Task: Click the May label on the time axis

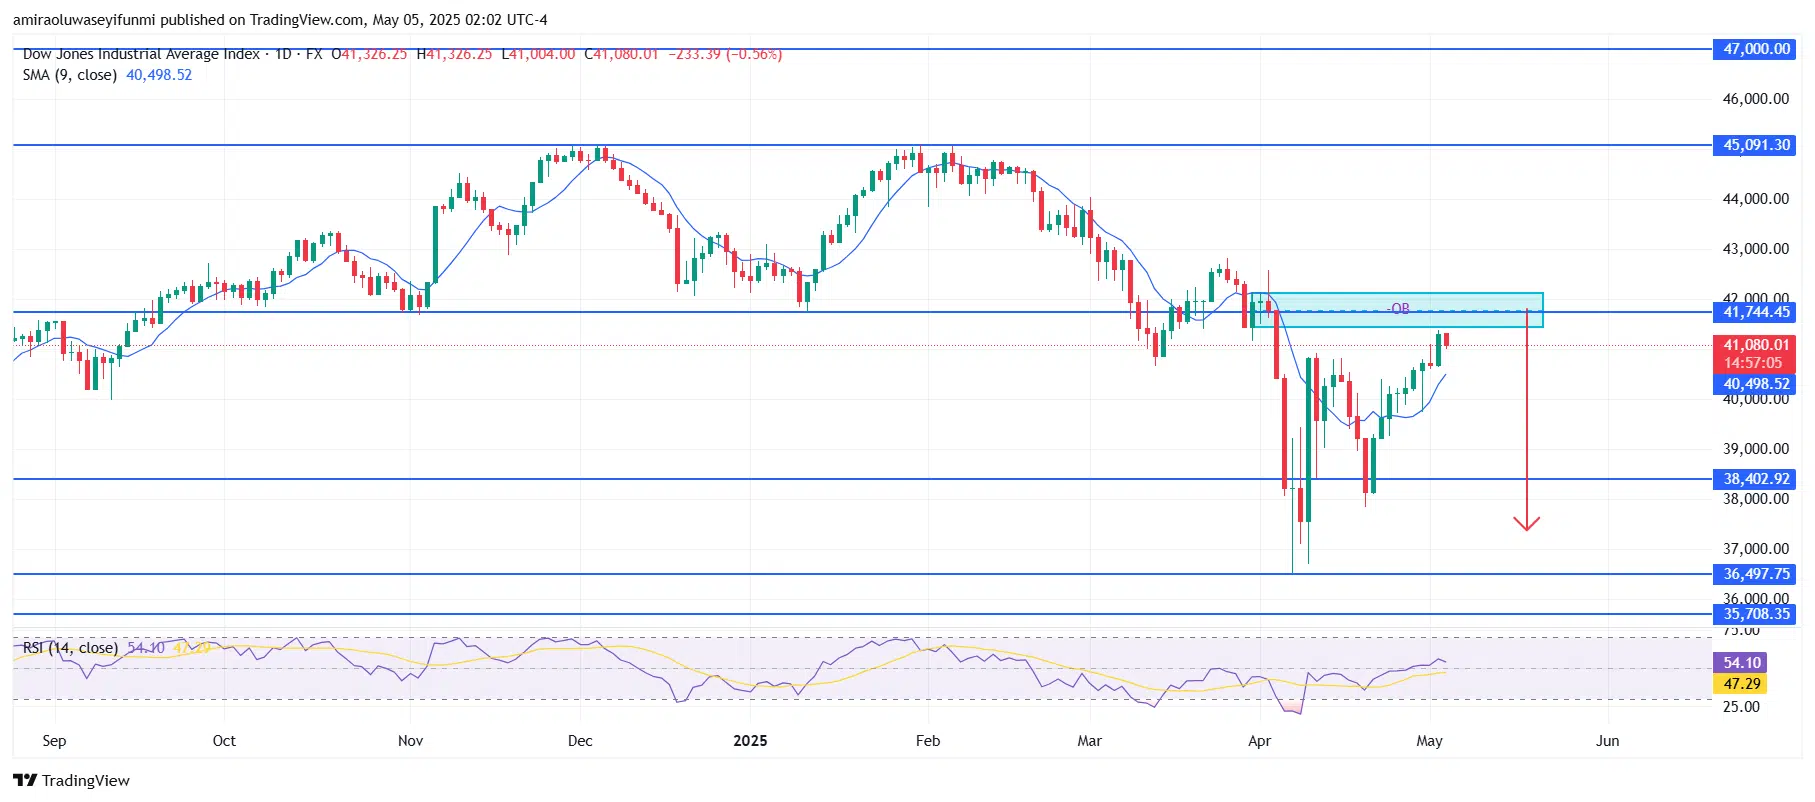Action: (x=1429, y=741)
